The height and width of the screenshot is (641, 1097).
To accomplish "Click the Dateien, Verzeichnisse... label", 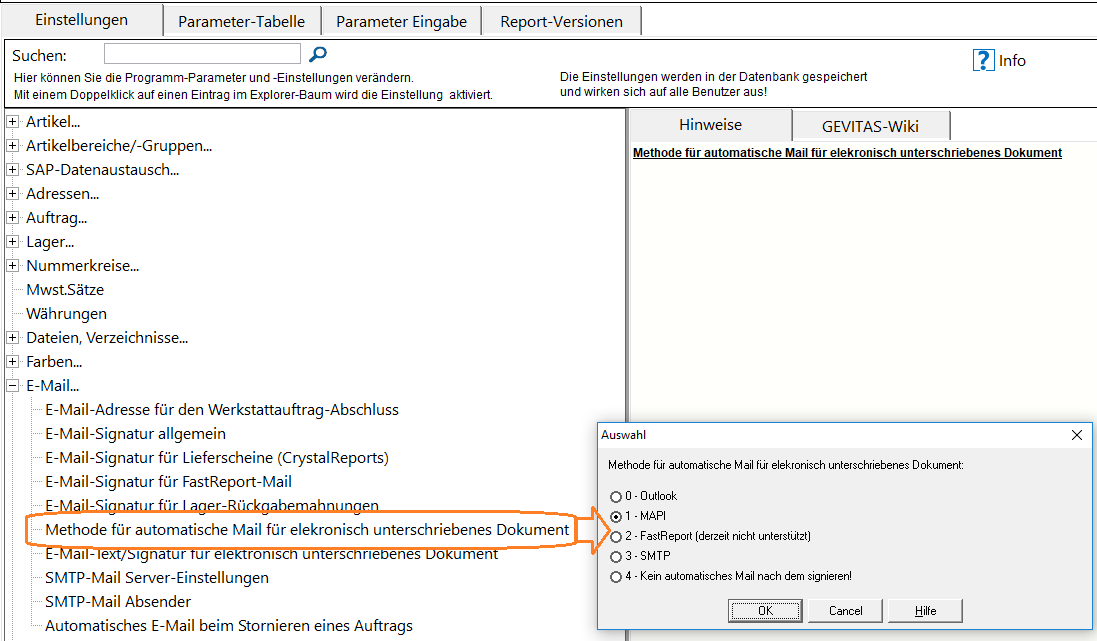I will (107, 337).
